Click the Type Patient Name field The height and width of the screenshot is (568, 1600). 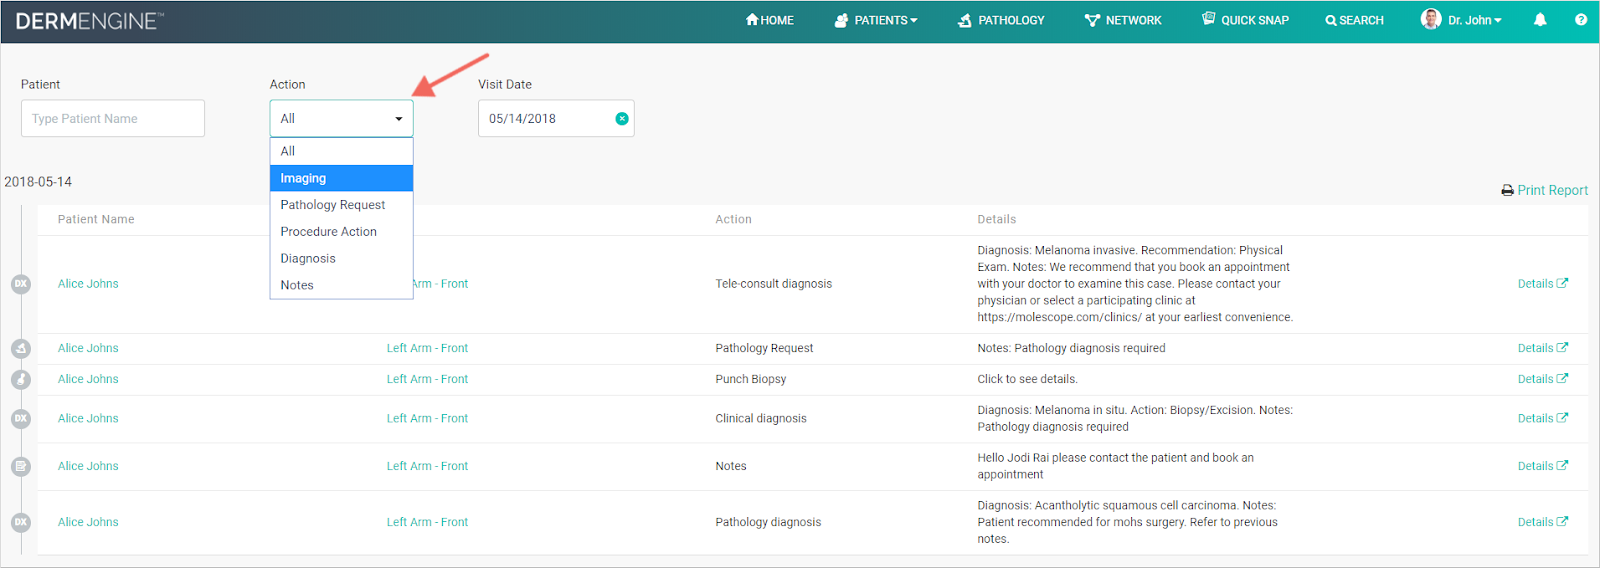pos(112,119)
